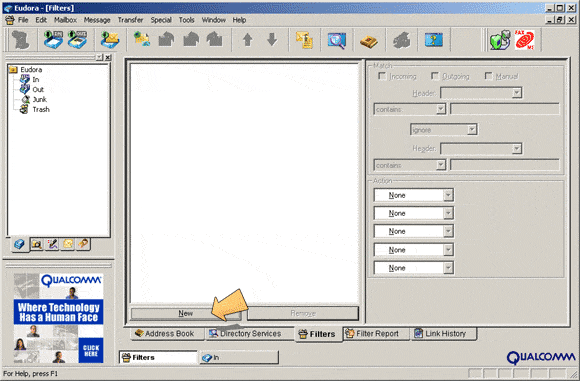Click the context Help question mark icon

click(434, 40)
